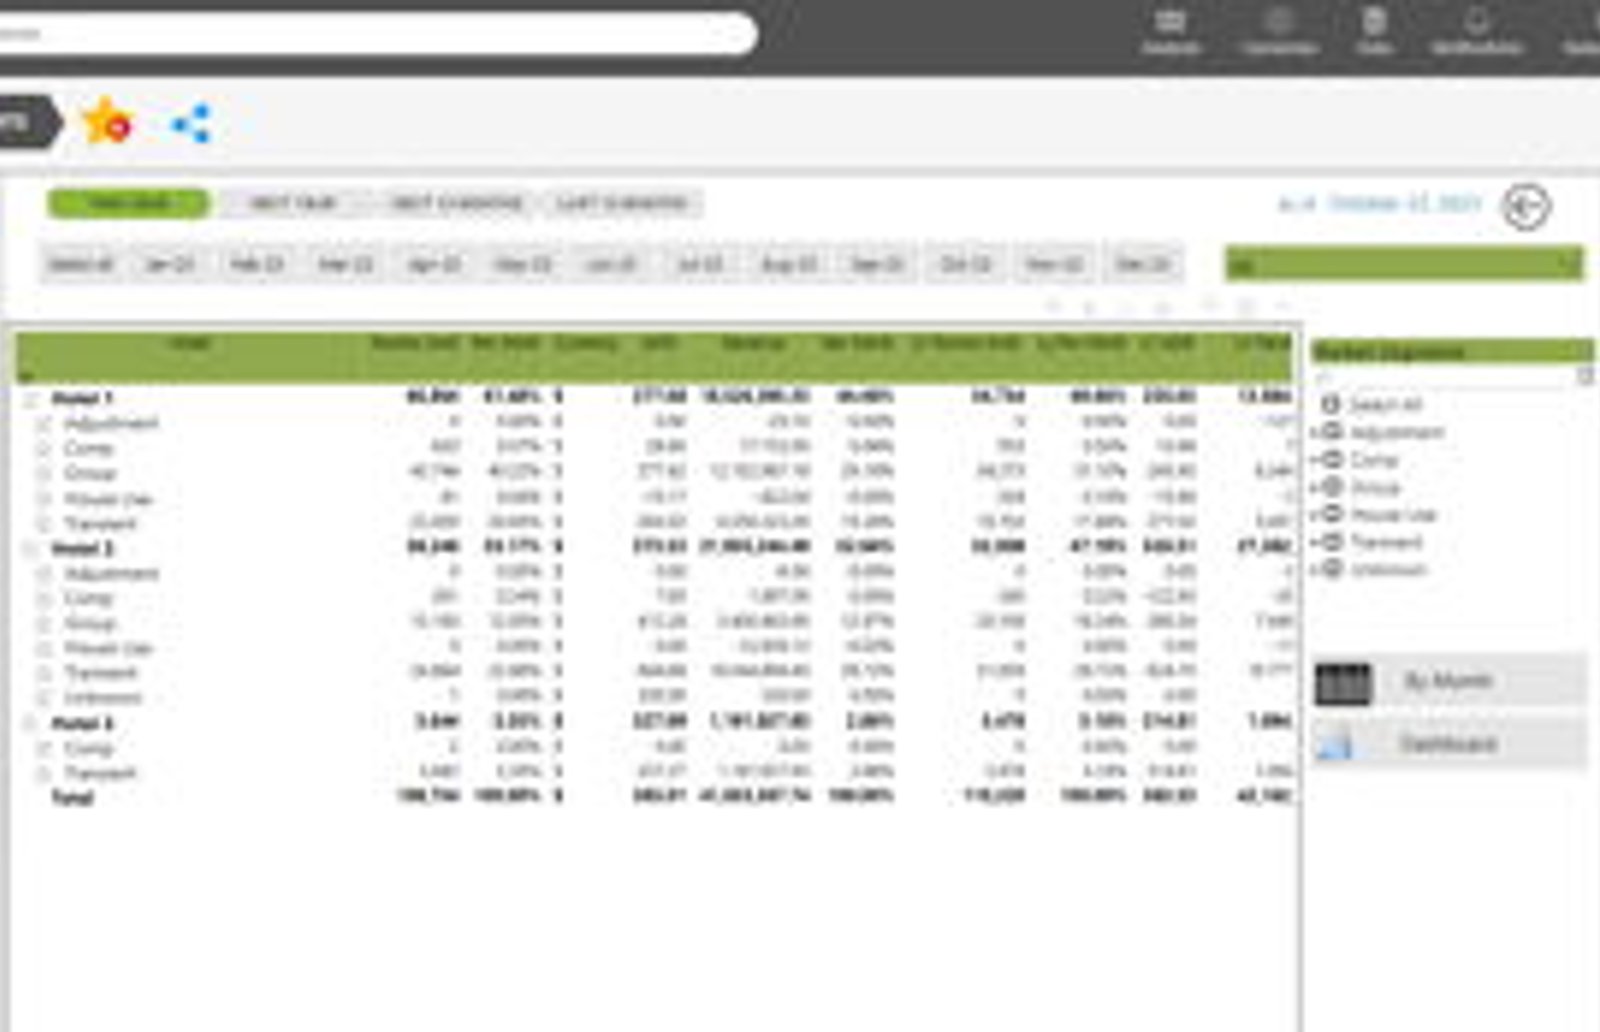The image size is (1600, 1032).
Task: Toggle Select All in Market Segment
Action: (1330, 404)
